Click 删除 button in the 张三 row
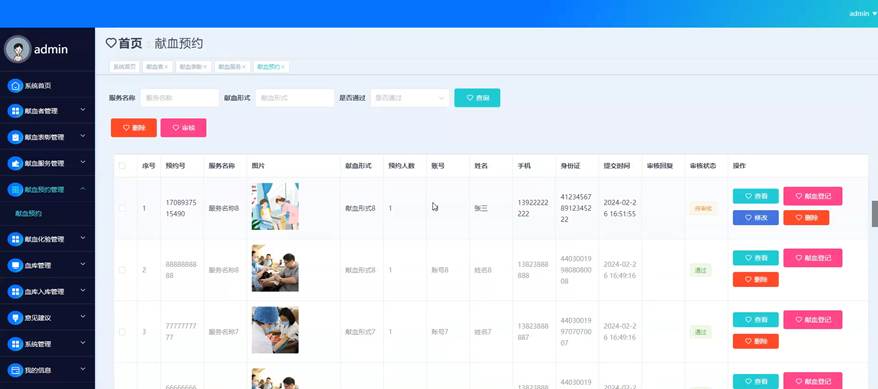Viewport: 878px width, 389px height. (806, 218)
